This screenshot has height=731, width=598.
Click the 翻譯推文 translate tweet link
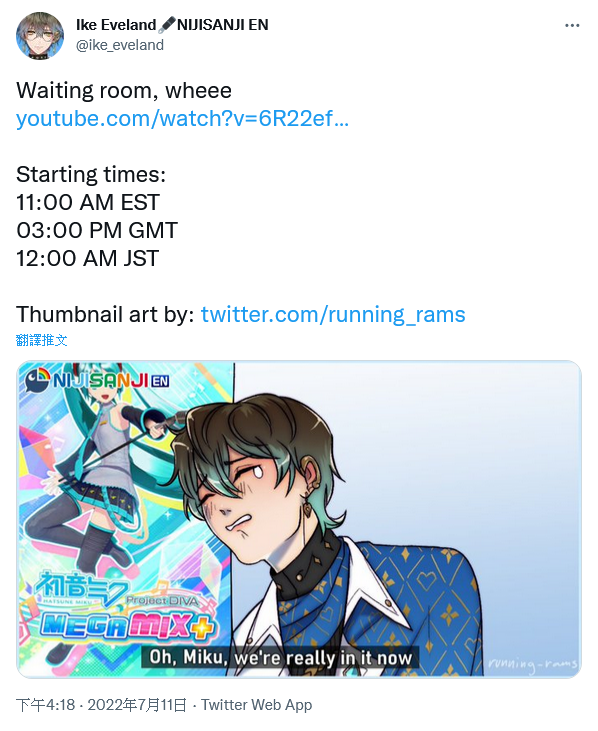pos(41,340)
